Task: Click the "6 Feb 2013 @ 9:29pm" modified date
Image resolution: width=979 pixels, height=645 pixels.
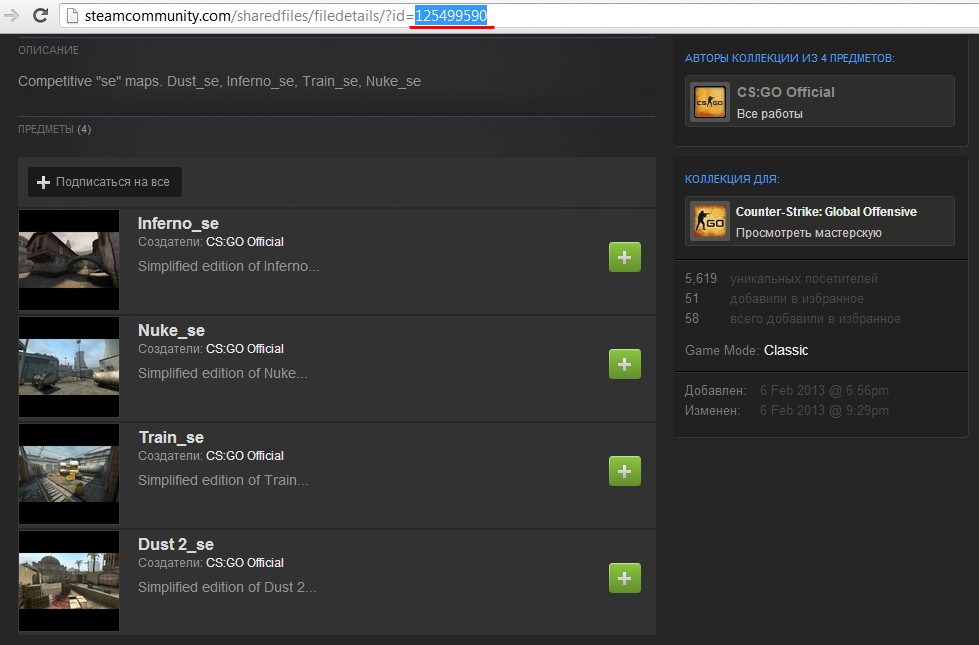Action: pos(824,410)
